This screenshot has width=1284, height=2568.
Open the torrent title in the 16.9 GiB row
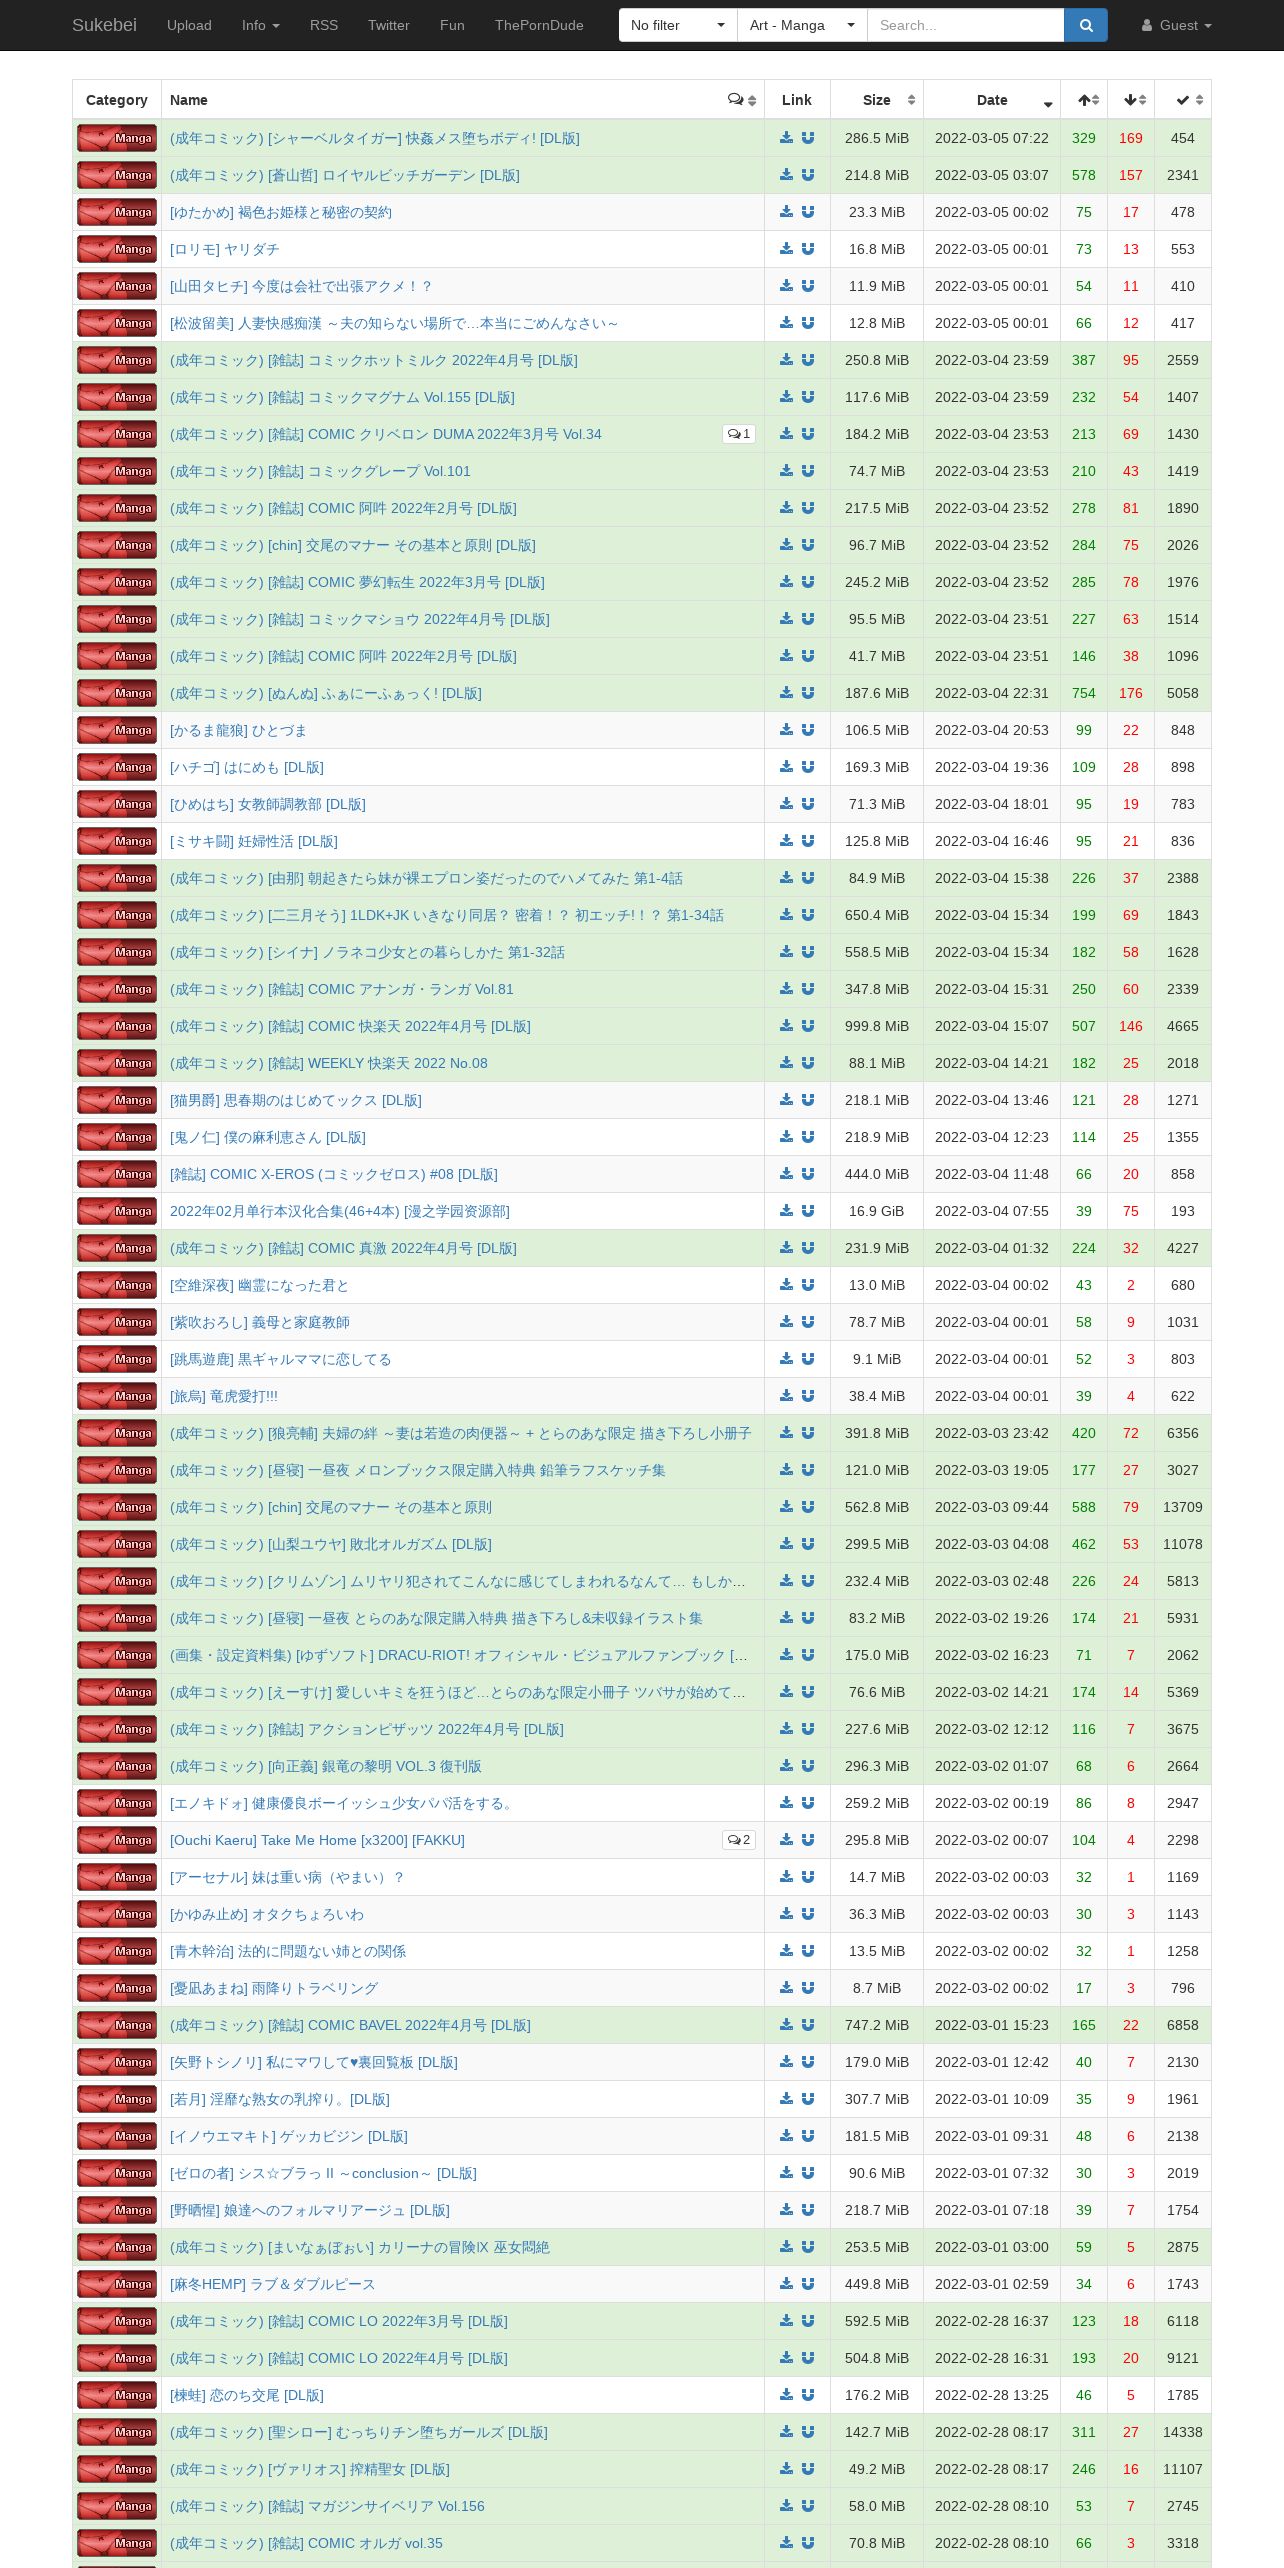pos(340,1211)
